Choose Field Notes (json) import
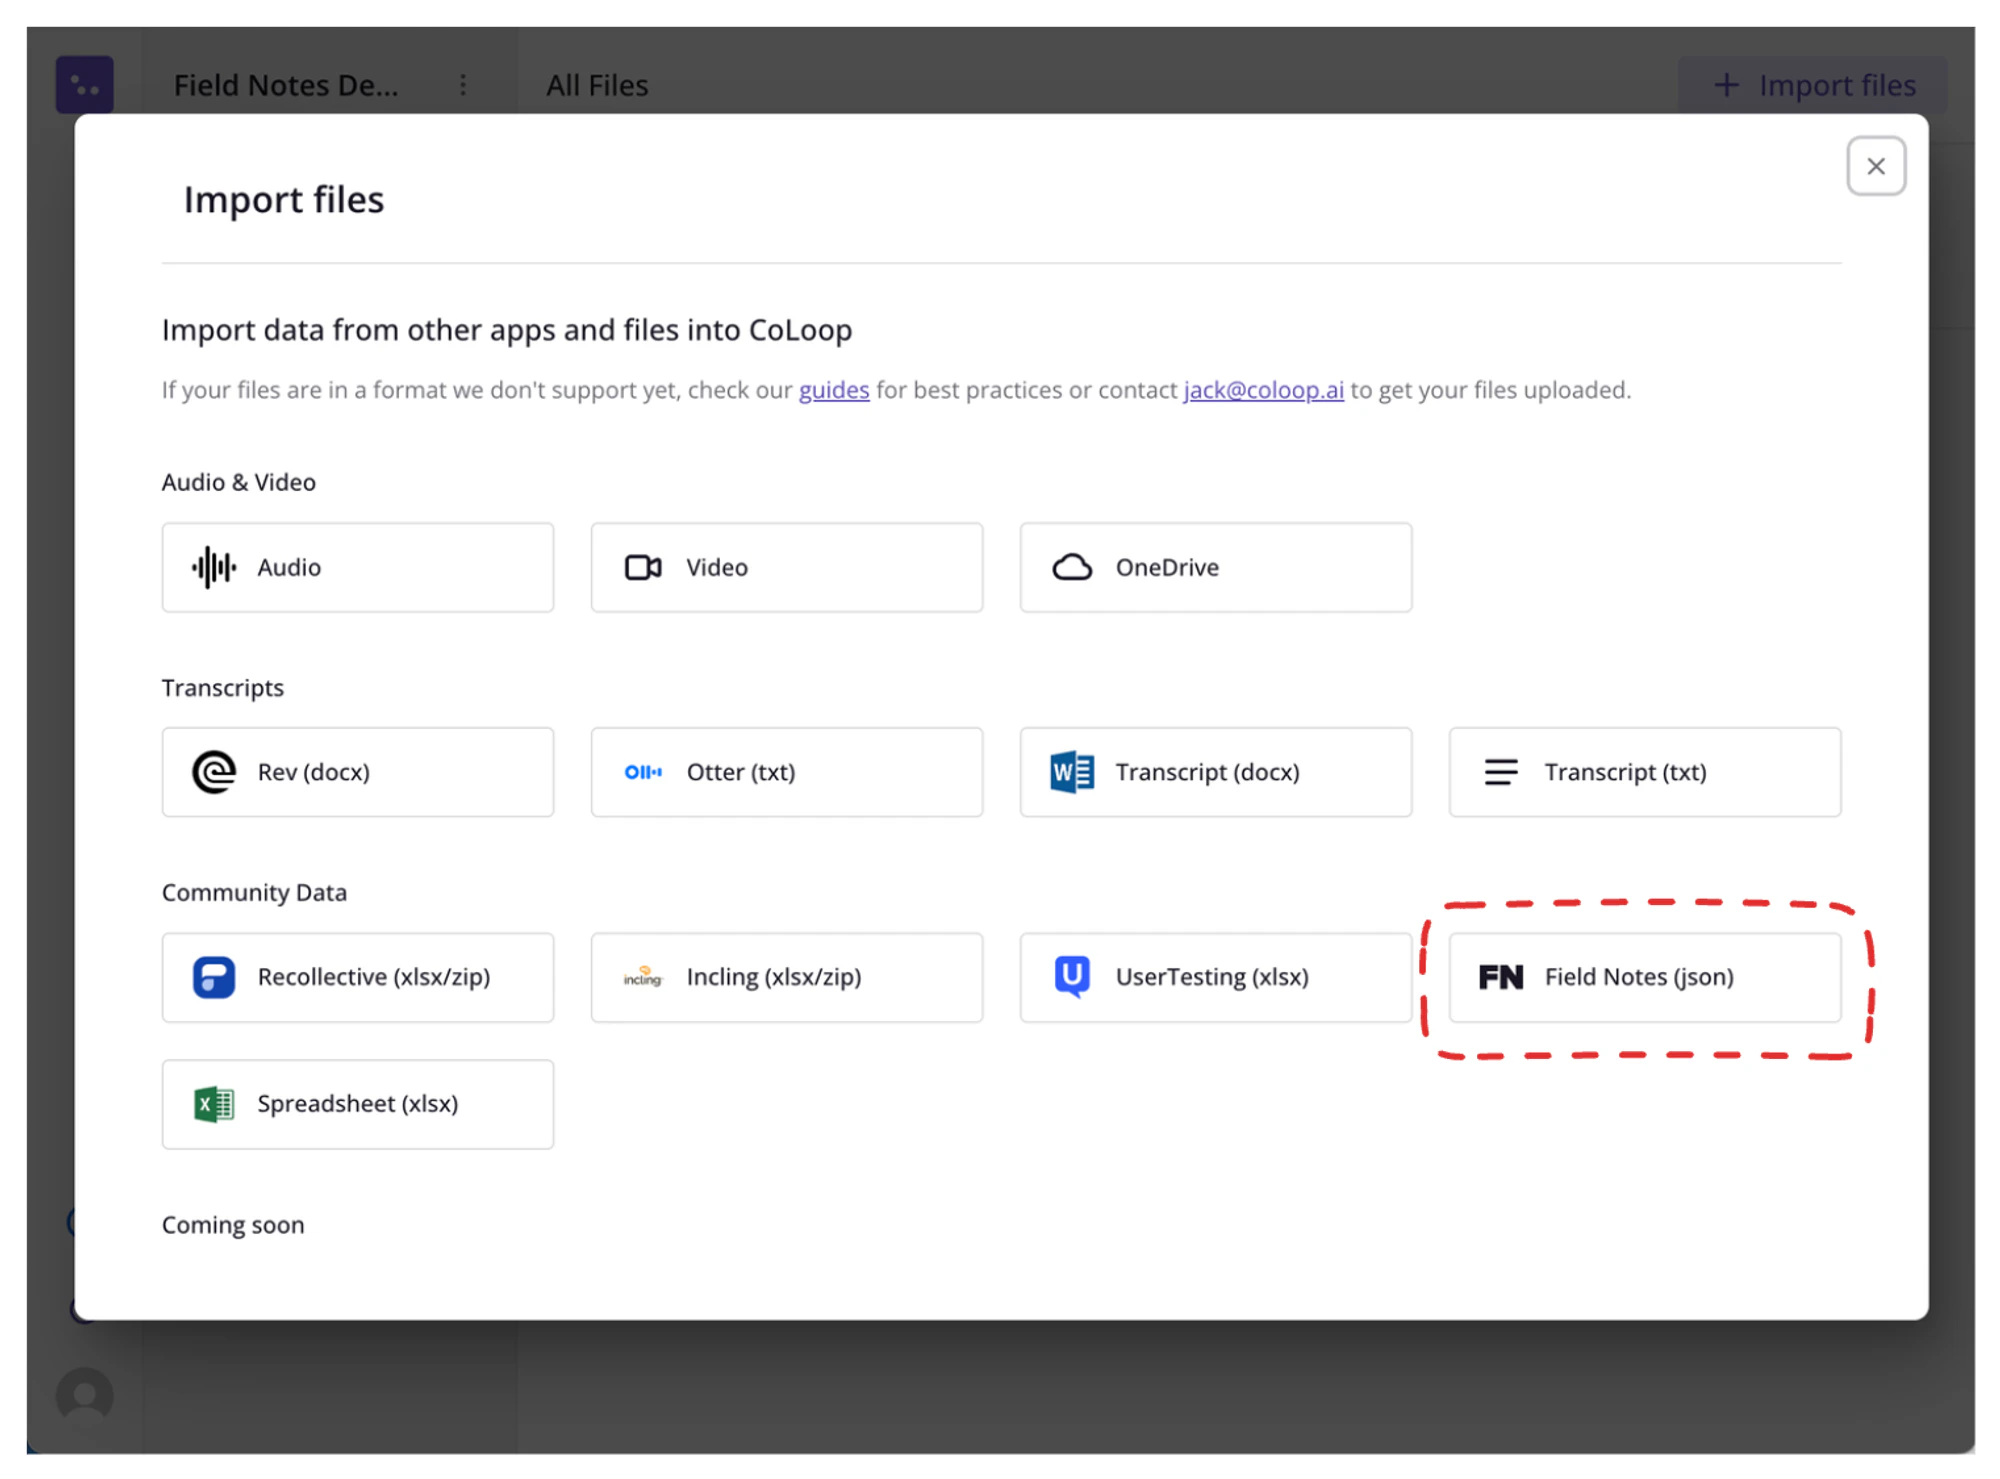Viewport: 2000px width, 1479px height. (x=1644, y=977)
